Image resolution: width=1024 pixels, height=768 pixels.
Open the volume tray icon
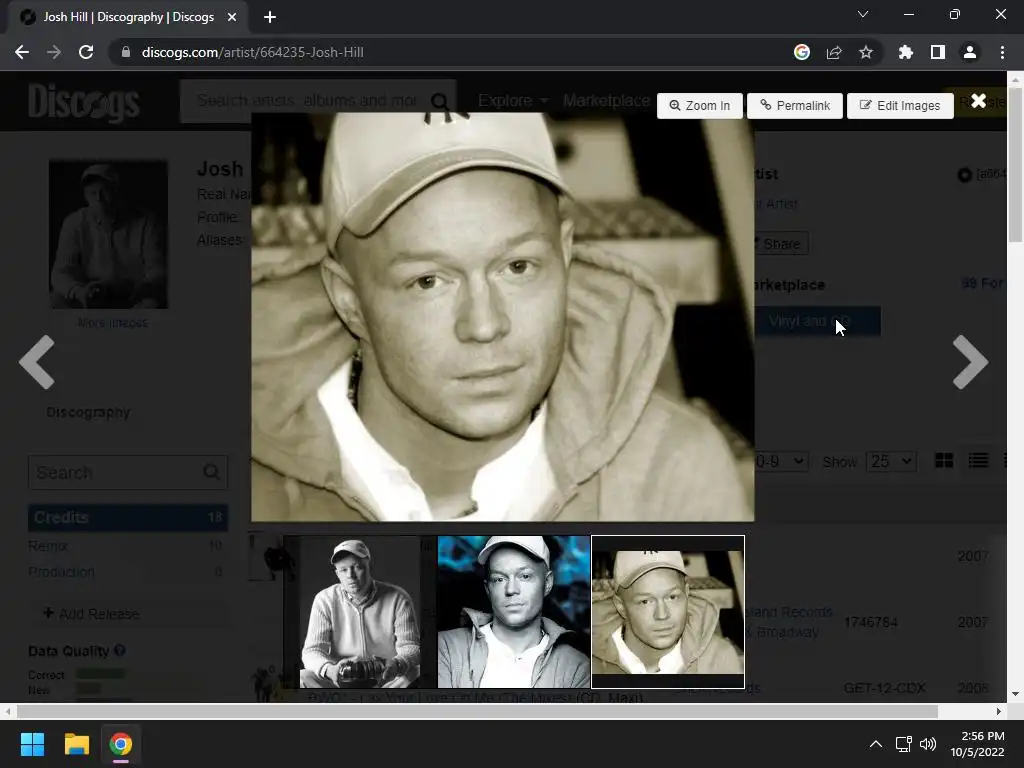(928, 744)
